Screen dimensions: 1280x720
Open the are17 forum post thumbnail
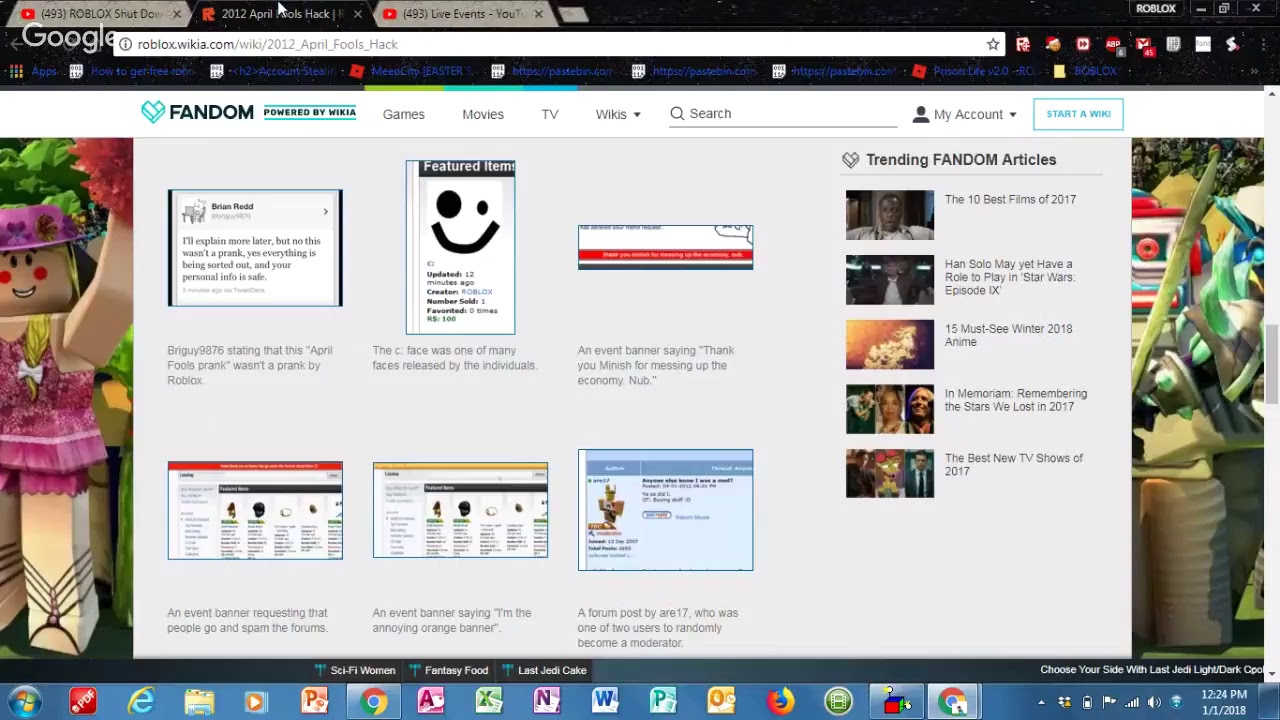(665, 510)
